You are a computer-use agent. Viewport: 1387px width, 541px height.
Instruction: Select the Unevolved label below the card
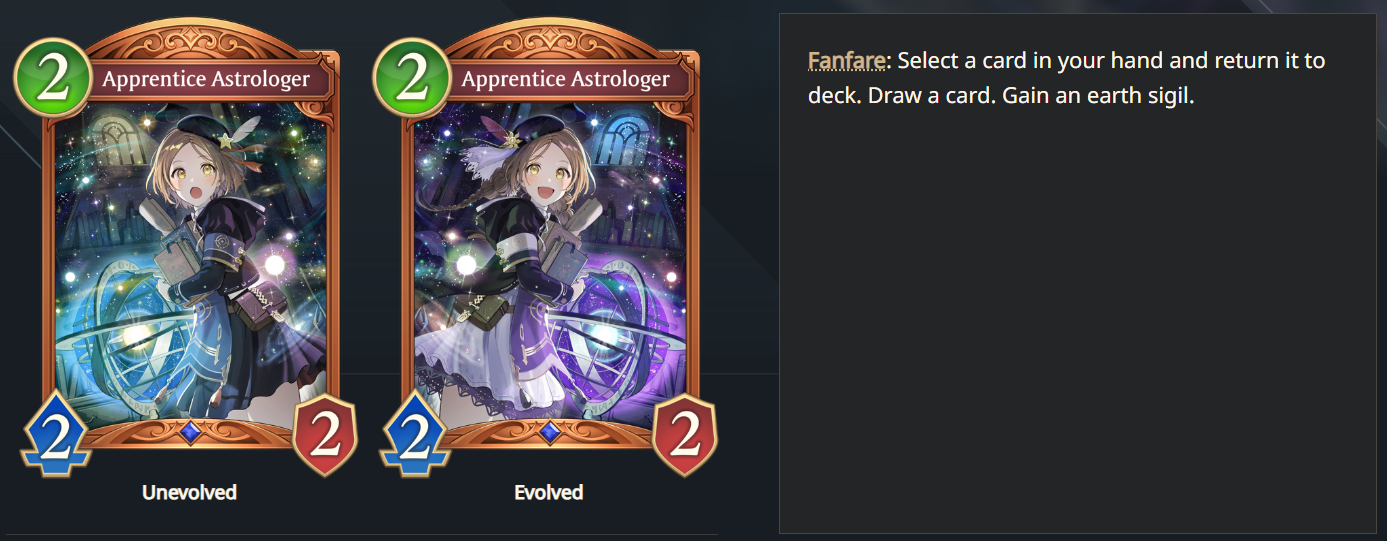point(189,492)
